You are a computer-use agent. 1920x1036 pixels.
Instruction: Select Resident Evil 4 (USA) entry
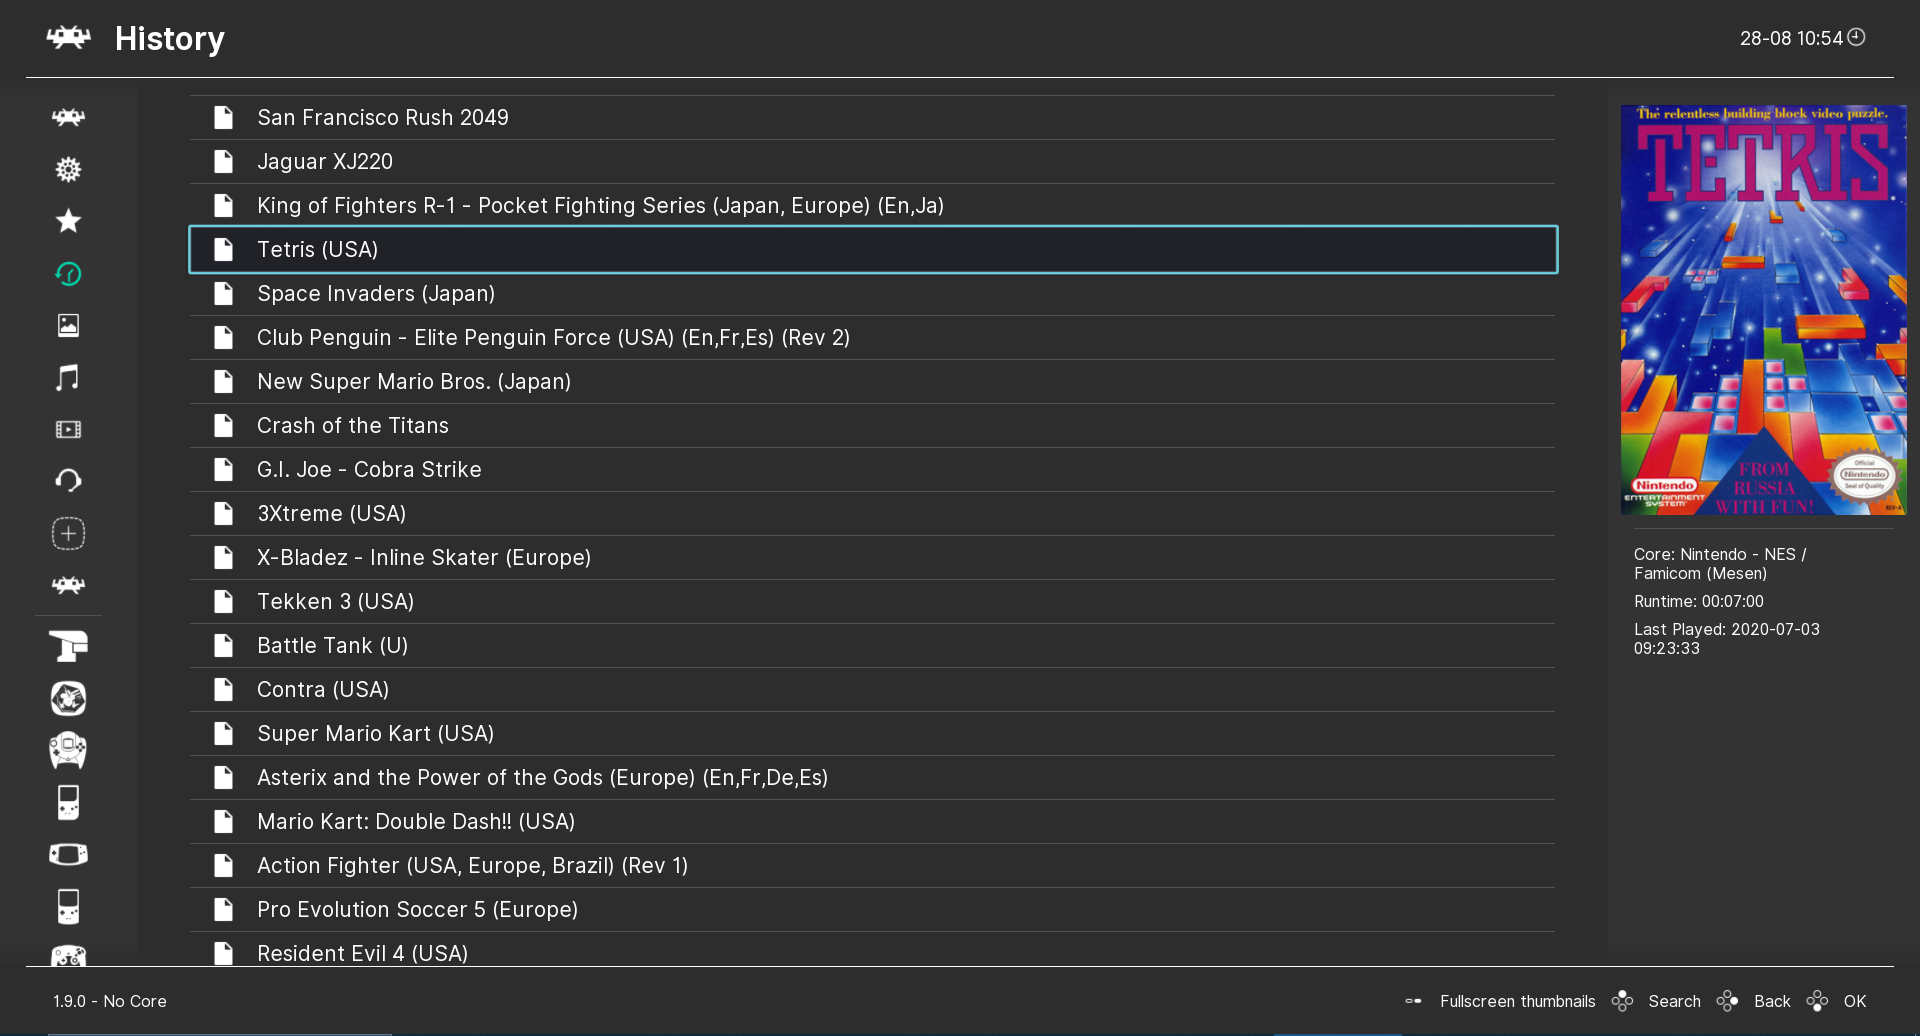point(872,950)
